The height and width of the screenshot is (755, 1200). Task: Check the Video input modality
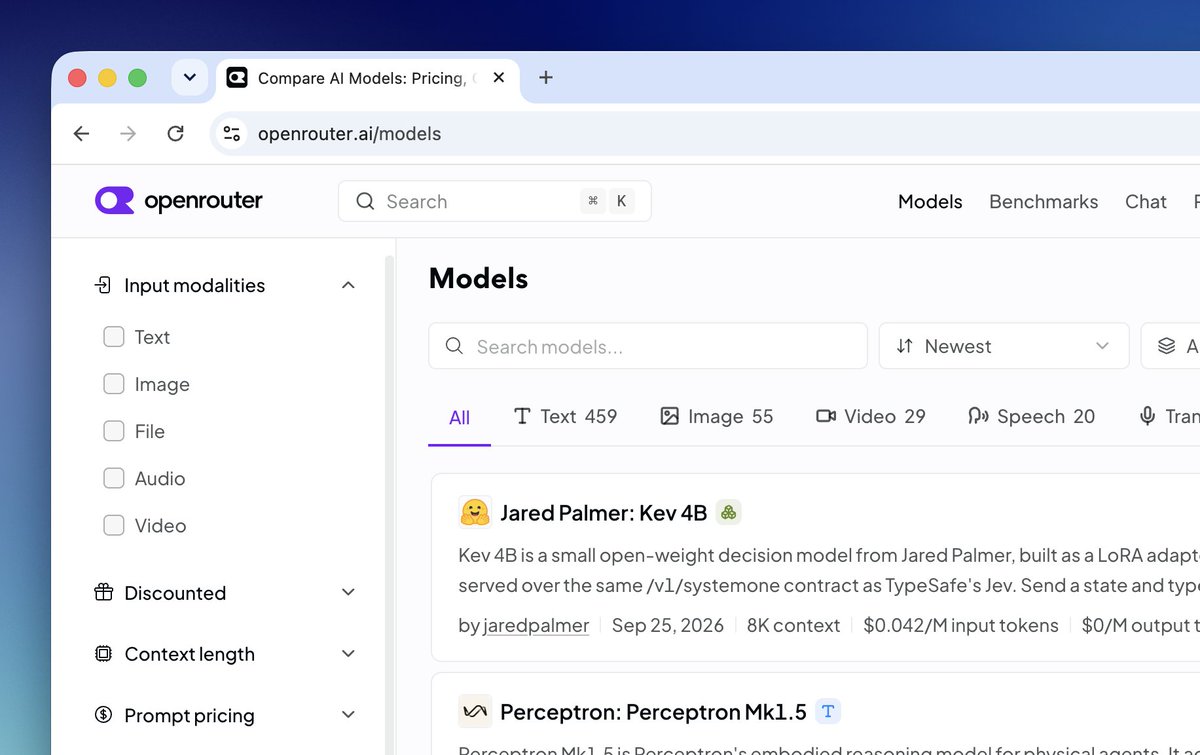click(114, 525)
